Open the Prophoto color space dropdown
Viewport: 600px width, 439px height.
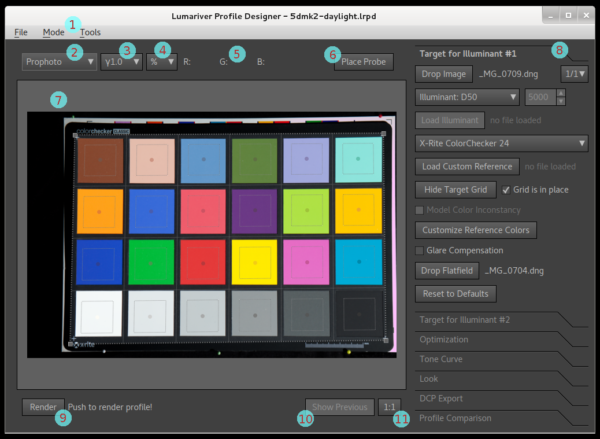pos(59,62)
